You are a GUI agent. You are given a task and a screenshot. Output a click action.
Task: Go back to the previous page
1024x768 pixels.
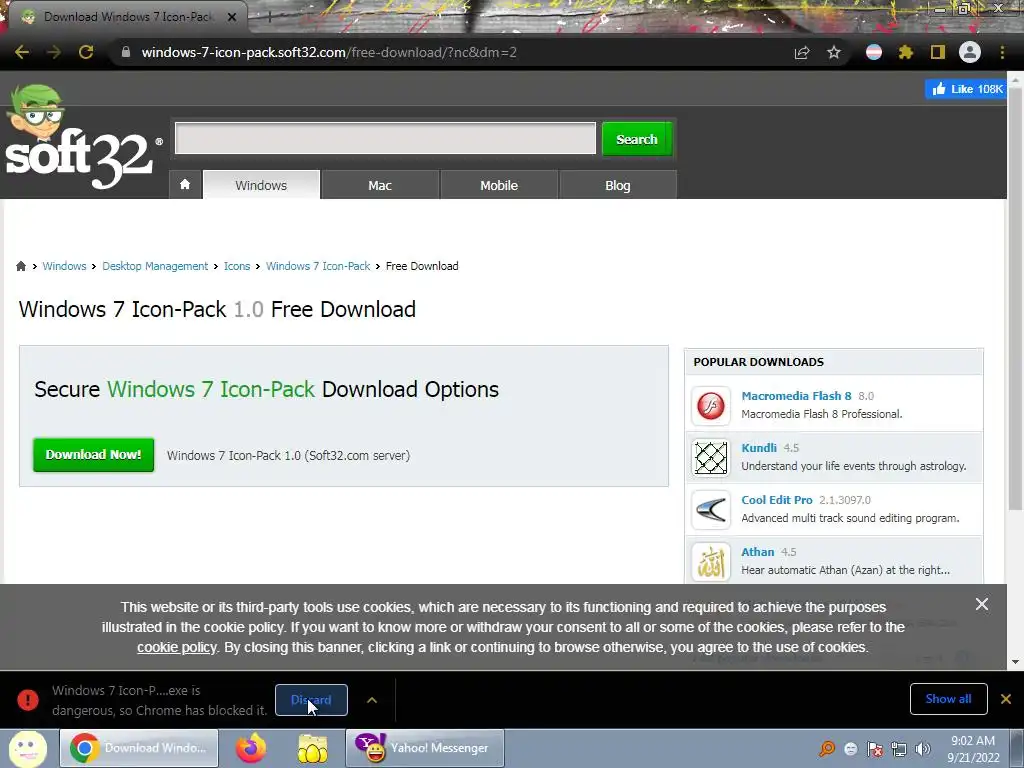coord(22,52)
